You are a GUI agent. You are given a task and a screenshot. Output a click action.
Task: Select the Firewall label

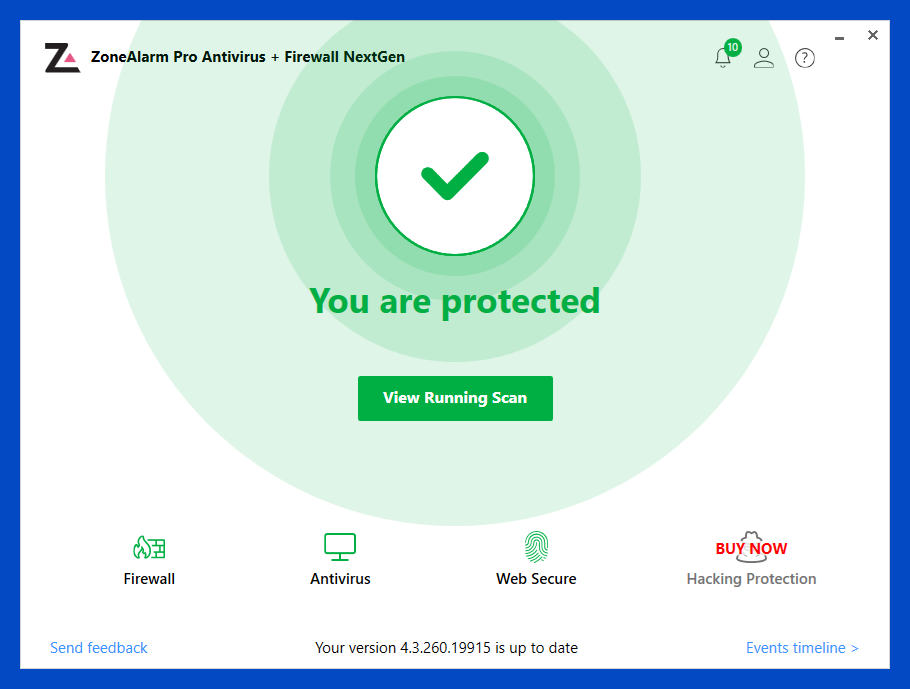[x=149, y=579]
